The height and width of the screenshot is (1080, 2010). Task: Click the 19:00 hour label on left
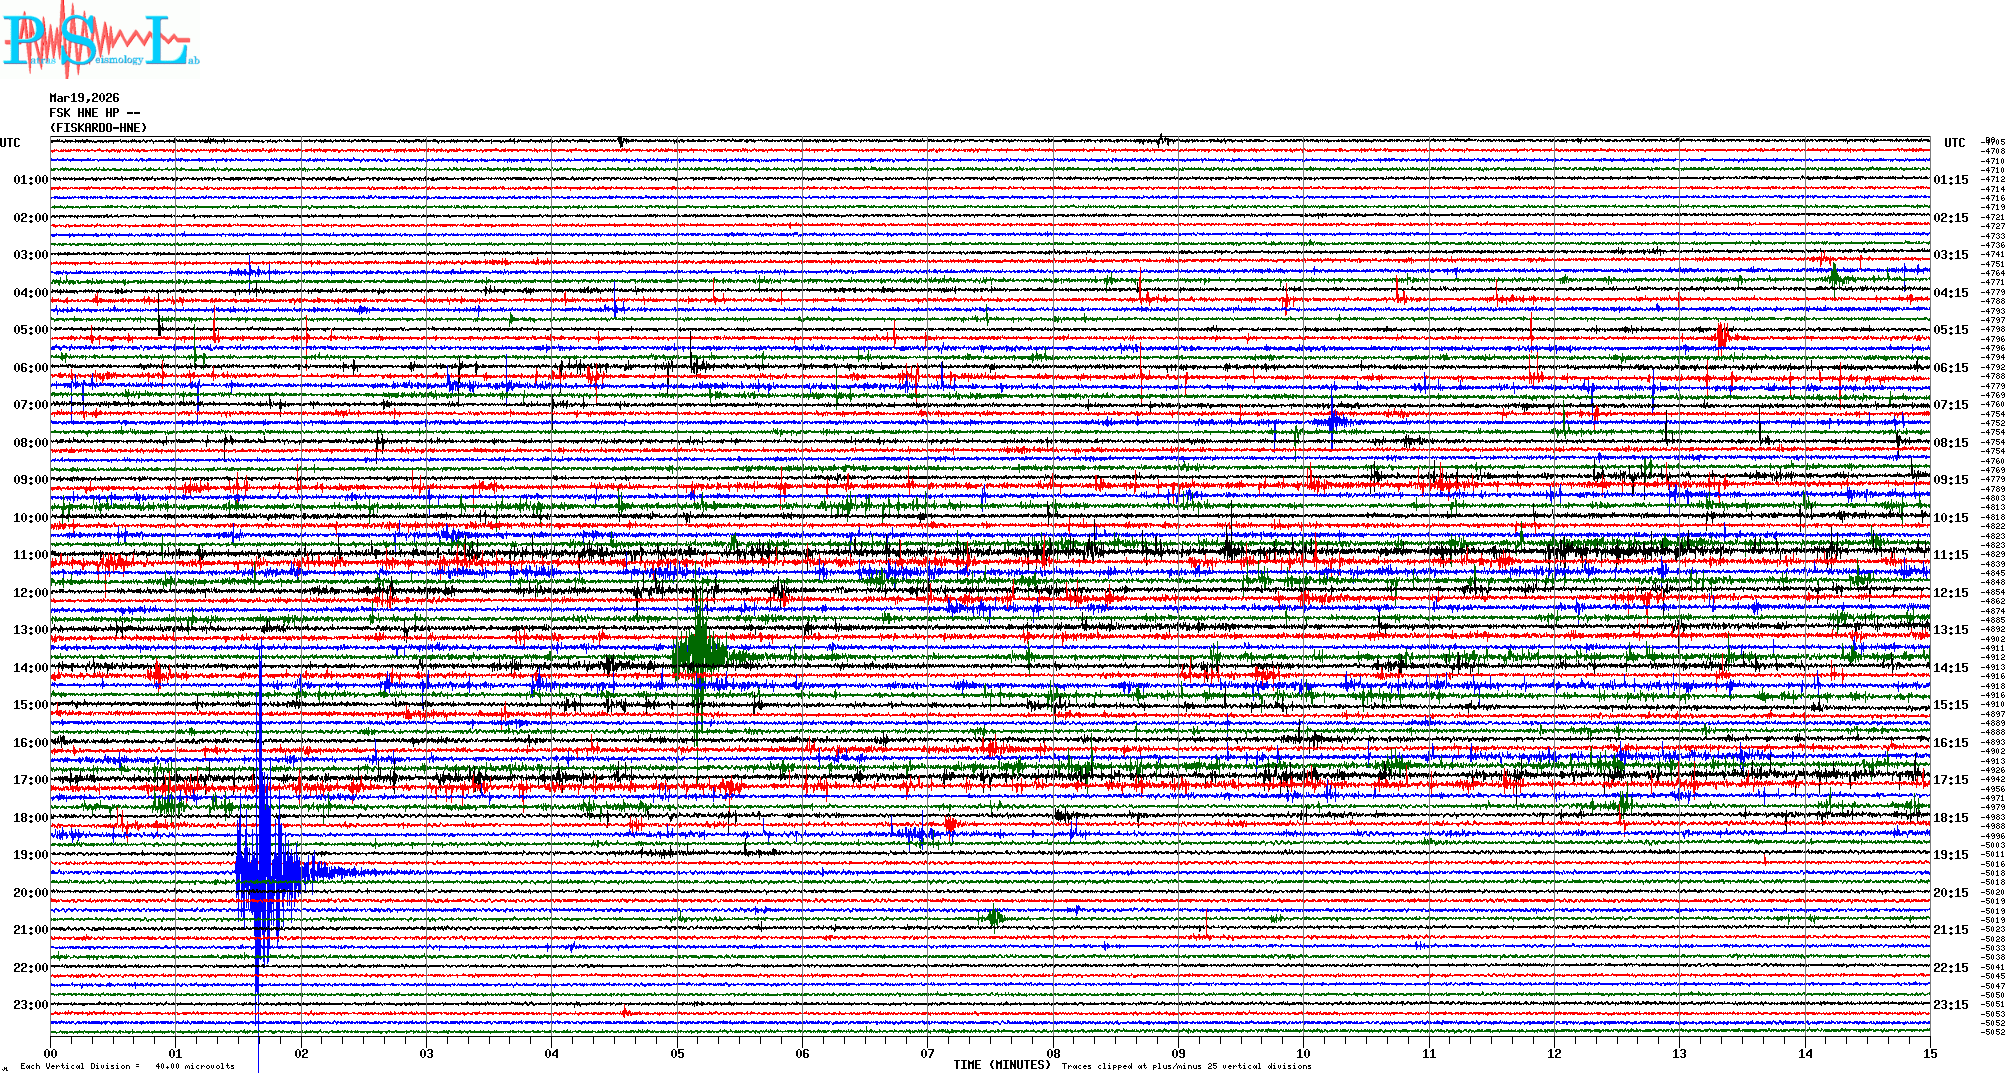(30, 855)
